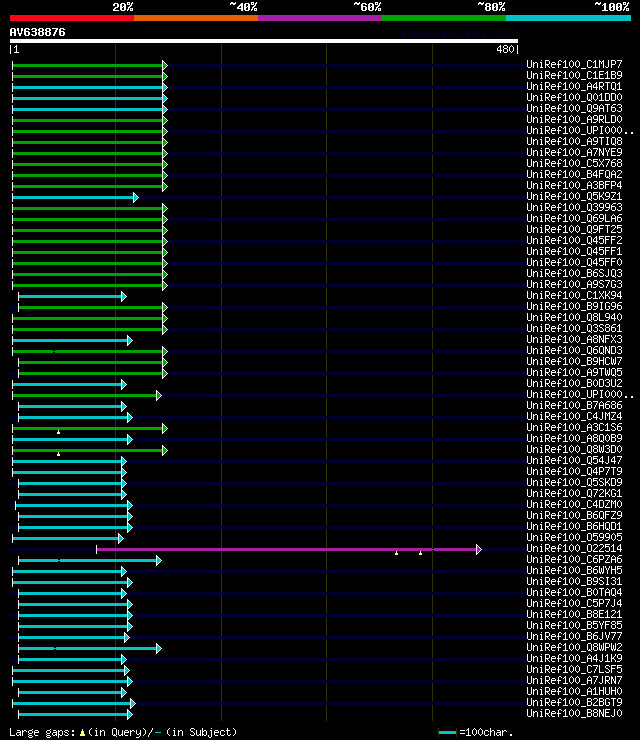Click the UniRef100_Q8WPW2 label

coord(574,648)
